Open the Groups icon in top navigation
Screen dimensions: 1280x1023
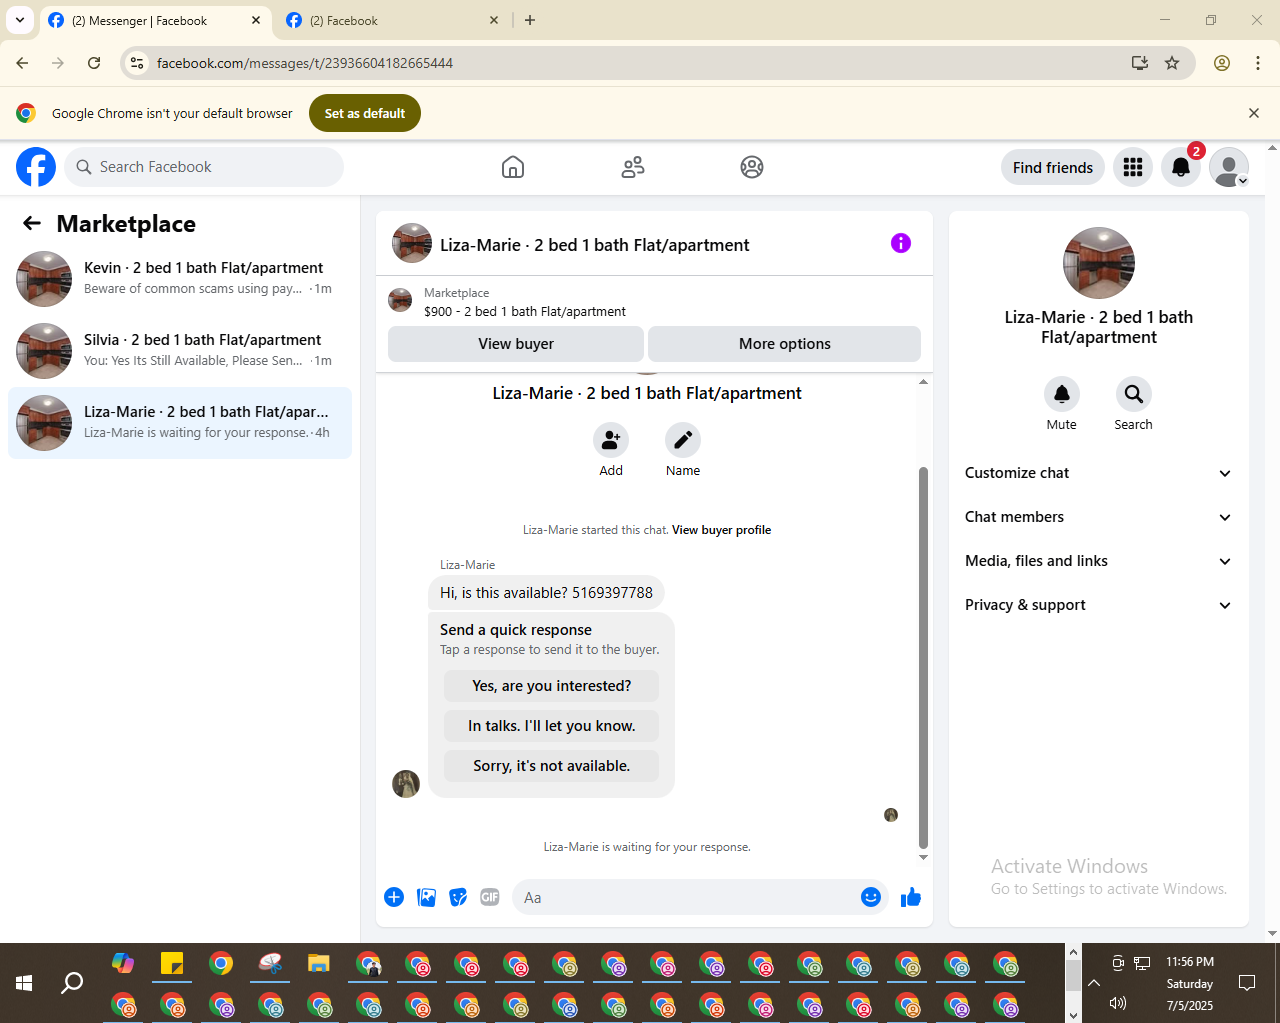click(x=752, y=167)
